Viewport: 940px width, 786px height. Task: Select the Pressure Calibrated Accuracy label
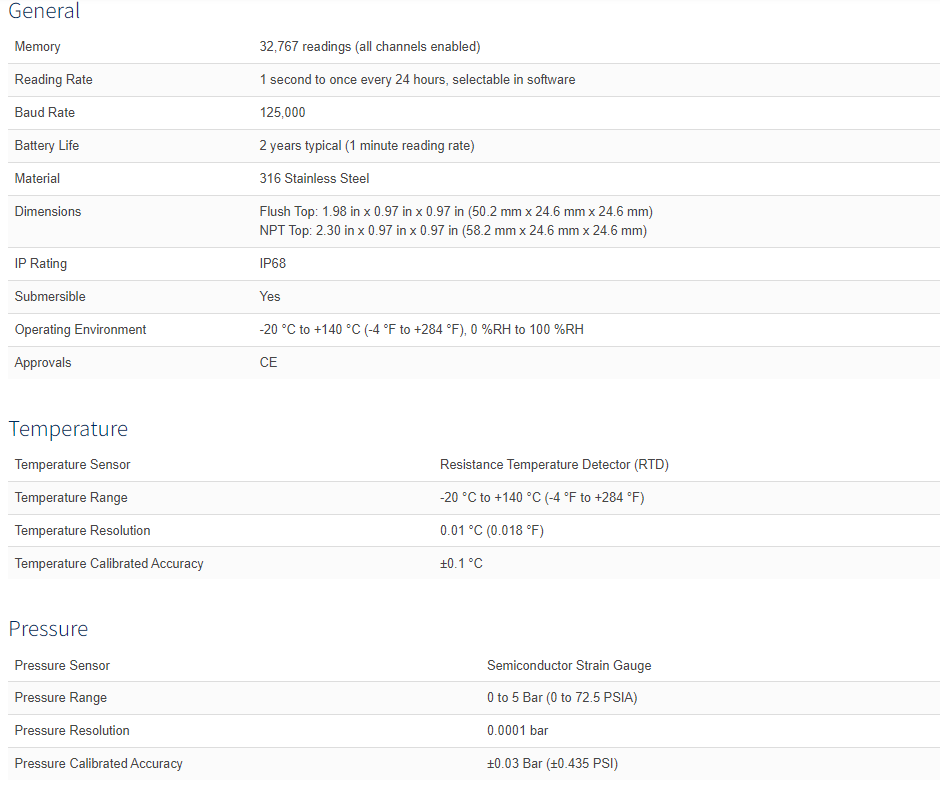click(x=98, y=763)
